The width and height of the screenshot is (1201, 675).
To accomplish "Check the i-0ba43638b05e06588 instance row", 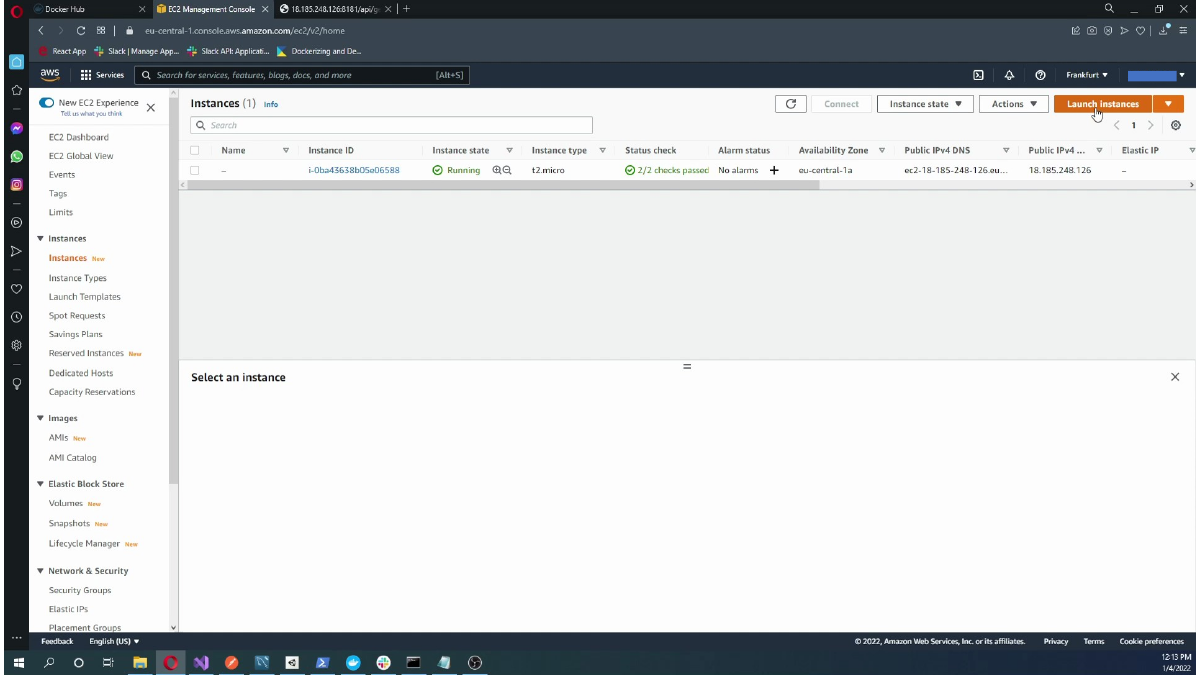I will point(195,170).
